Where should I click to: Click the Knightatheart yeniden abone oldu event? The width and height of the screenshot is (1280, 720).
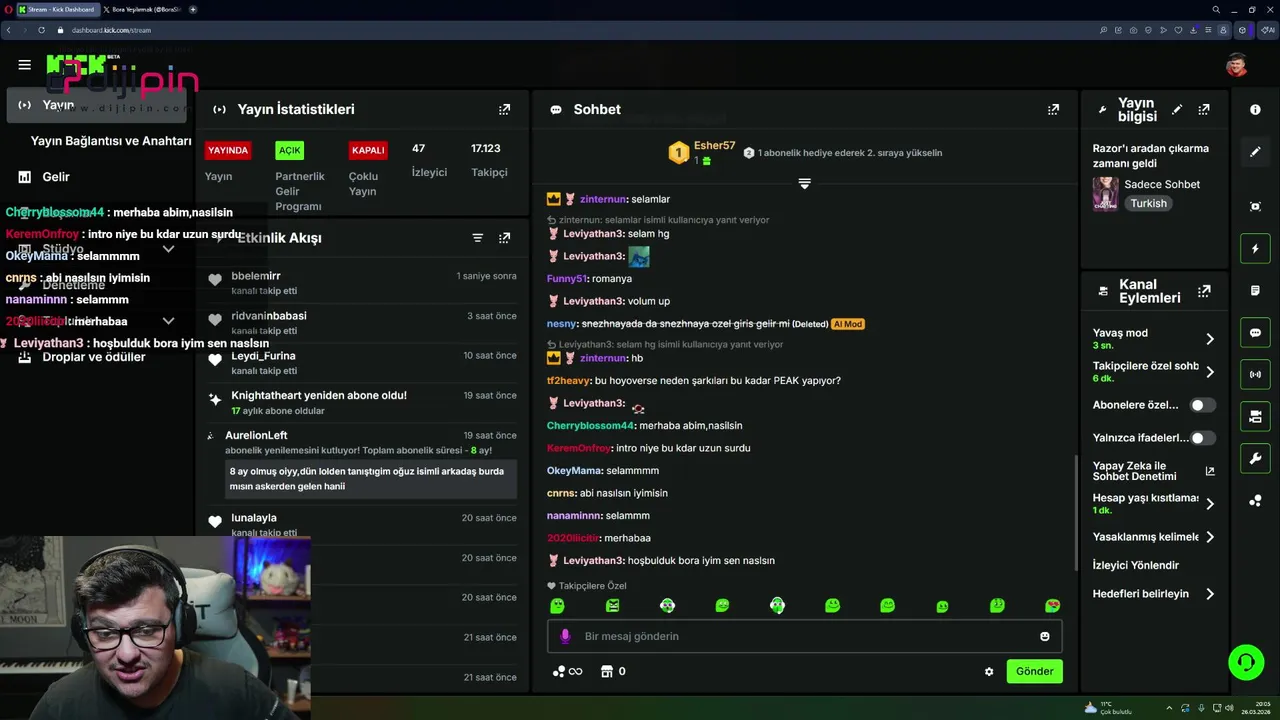click(364, 403)
